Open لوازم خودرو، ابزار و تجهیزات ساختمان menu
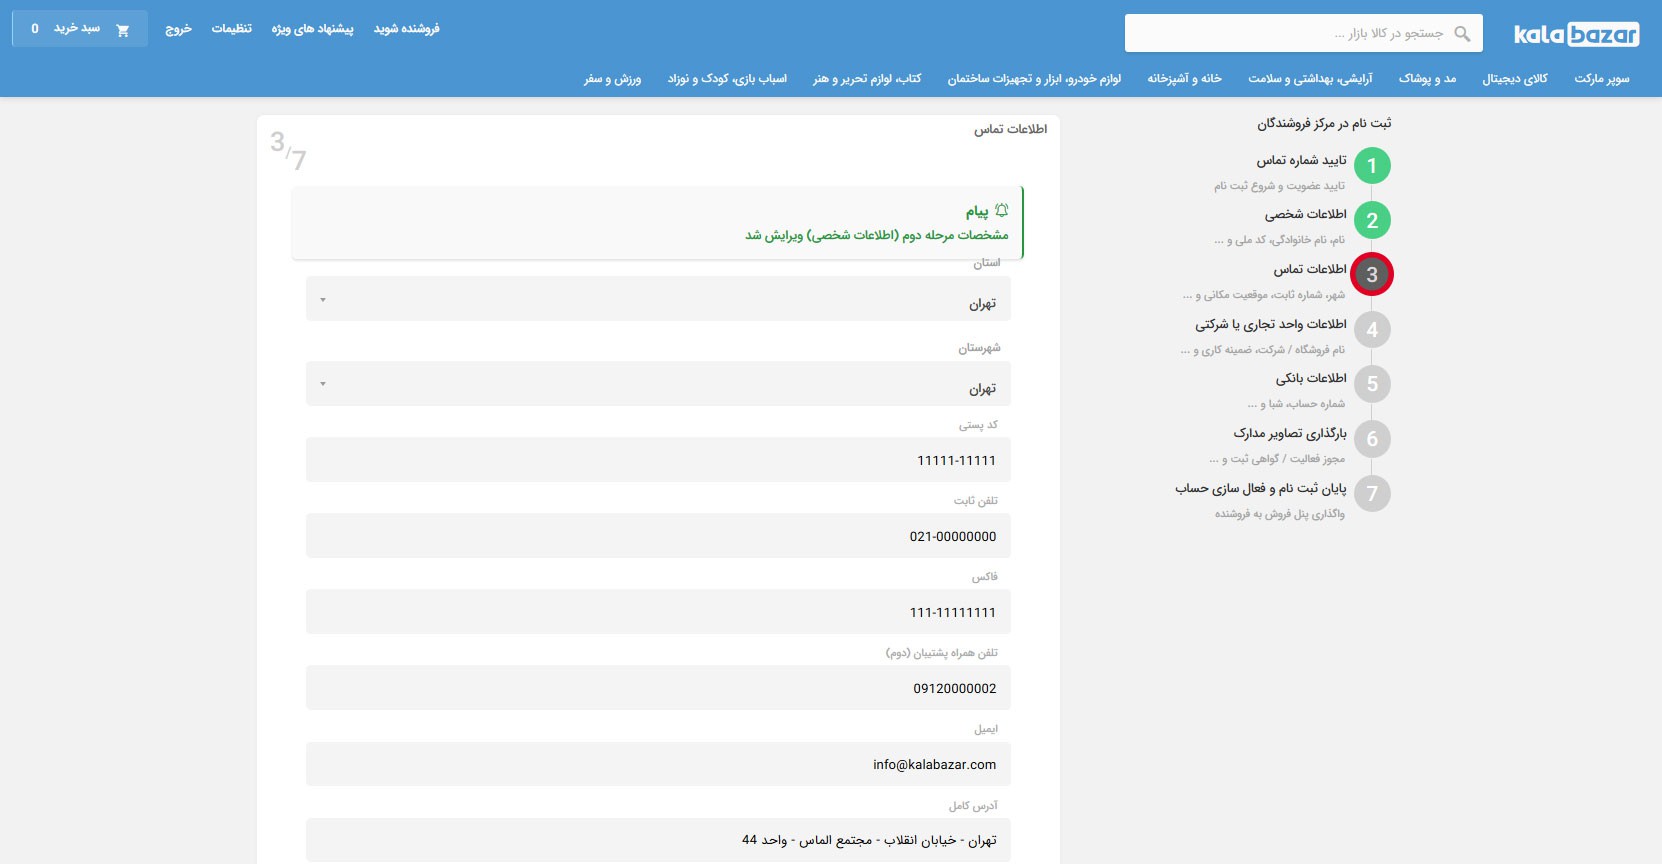 click(1034, 79)
